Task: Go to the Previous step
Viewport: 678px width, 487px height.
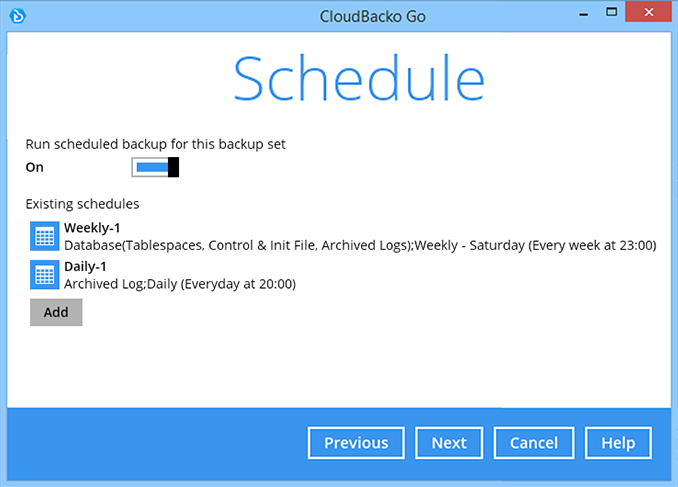Action: click(356, 443)
